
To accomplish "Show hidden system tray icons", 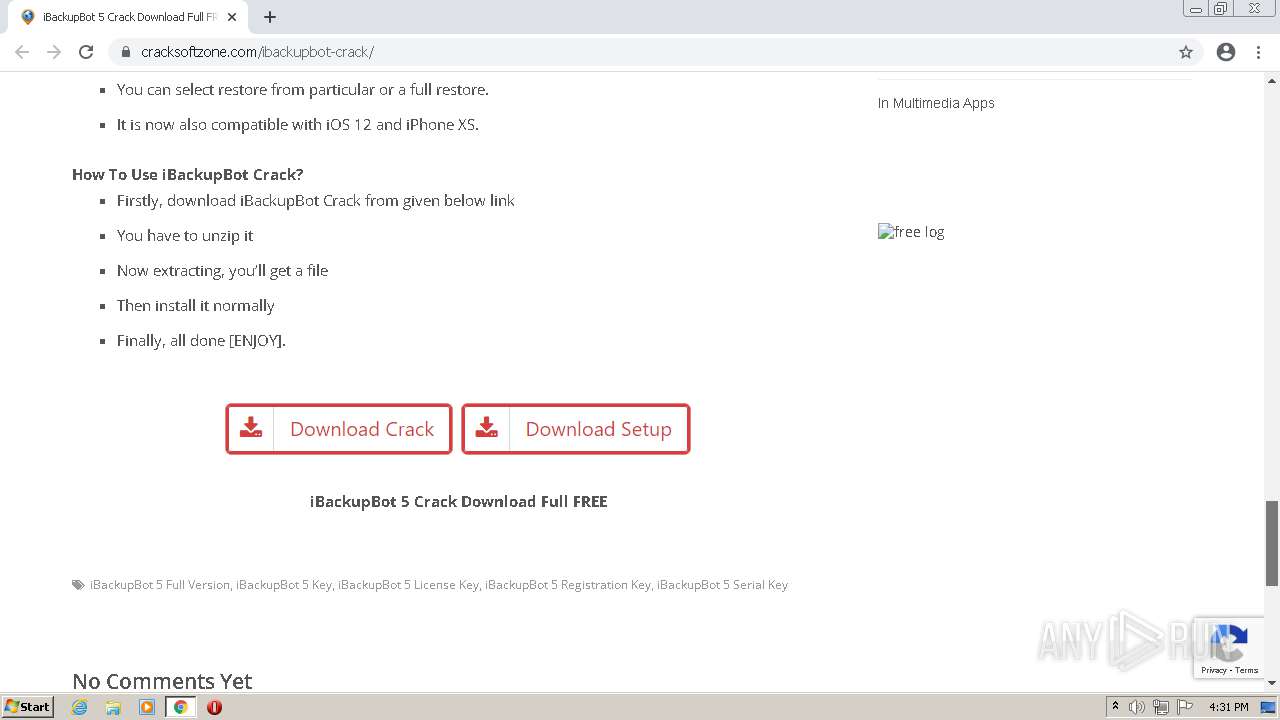I will pyautogui.click(x=1115, y=707).
